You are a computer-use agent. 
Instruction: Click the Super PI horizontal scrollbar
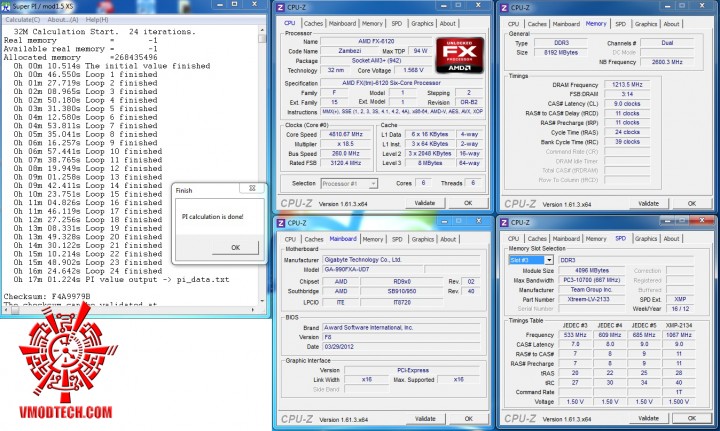131,310
